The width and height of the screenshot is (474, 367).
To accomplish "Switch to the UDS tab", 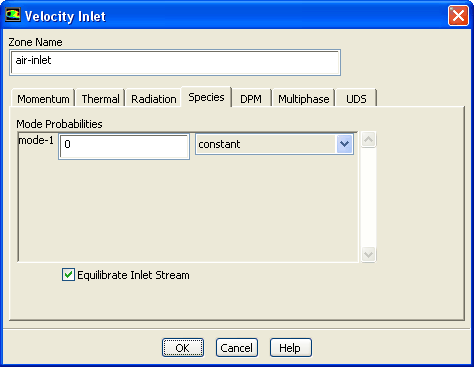I will point(356,99).
